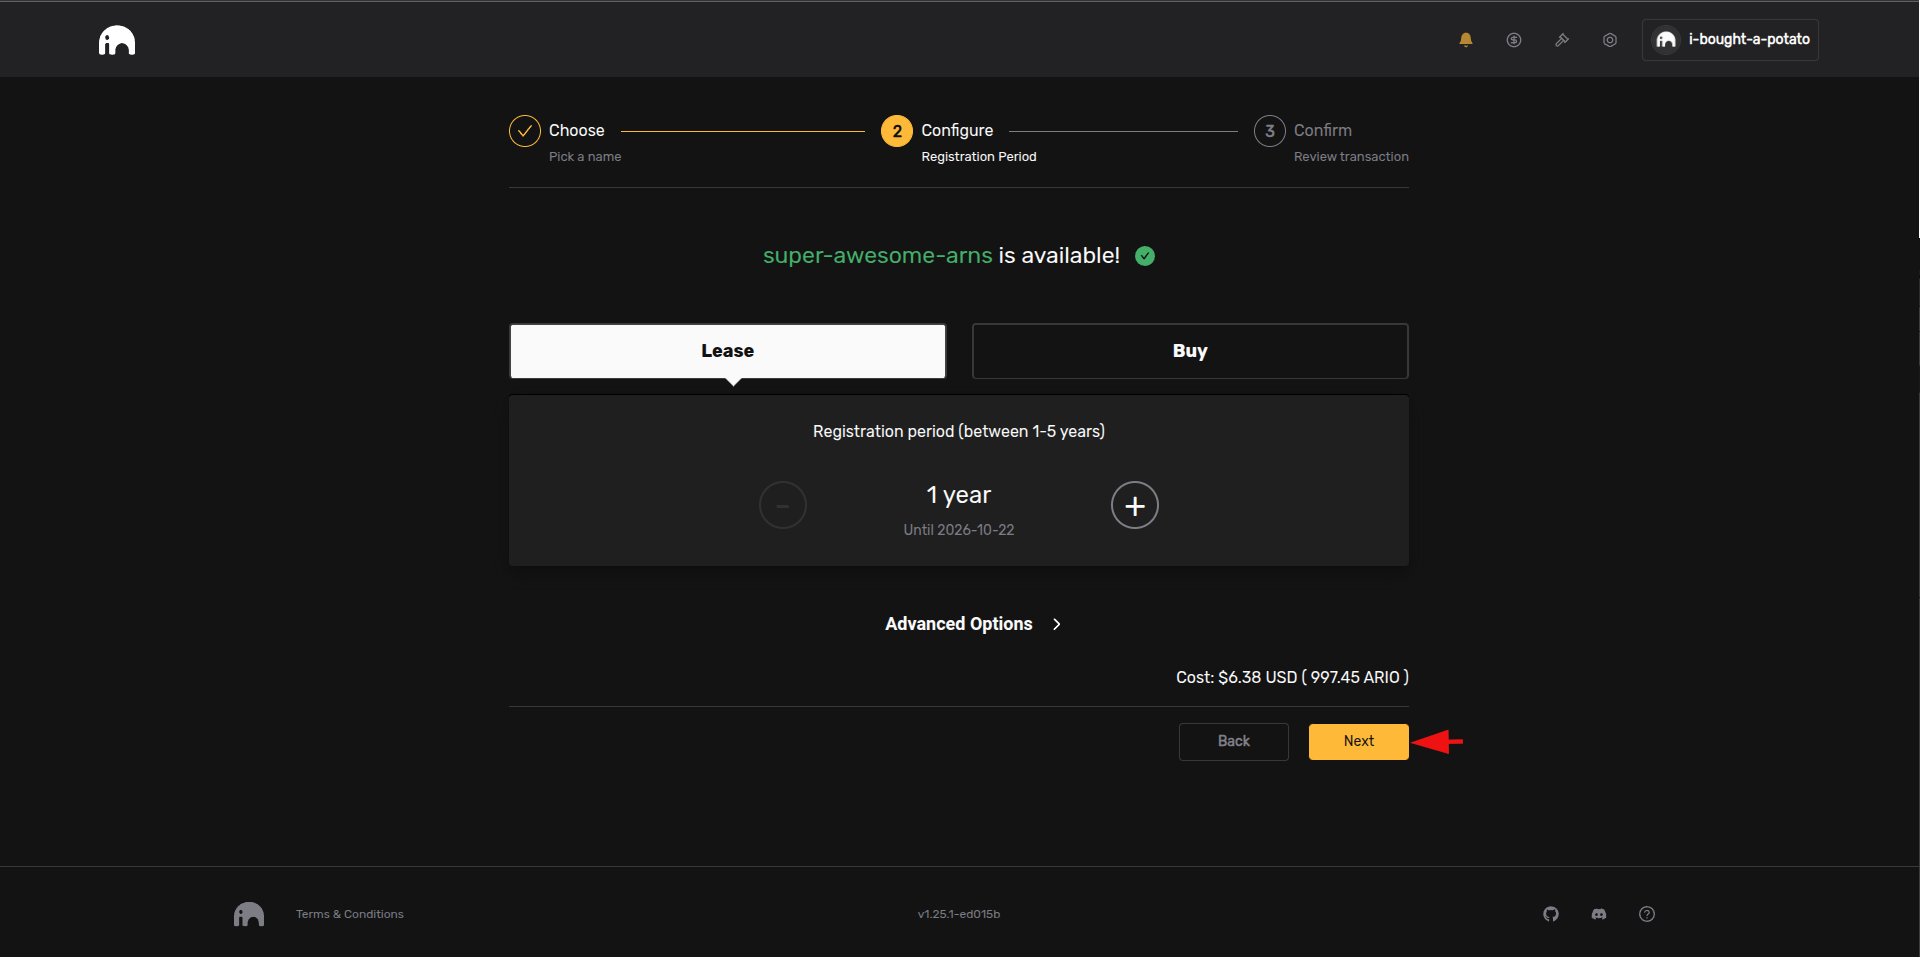Viewport: 1920px width, 957px height.
Task: Open settings hexagon icon in header
Action: [x=1609, y=40]
